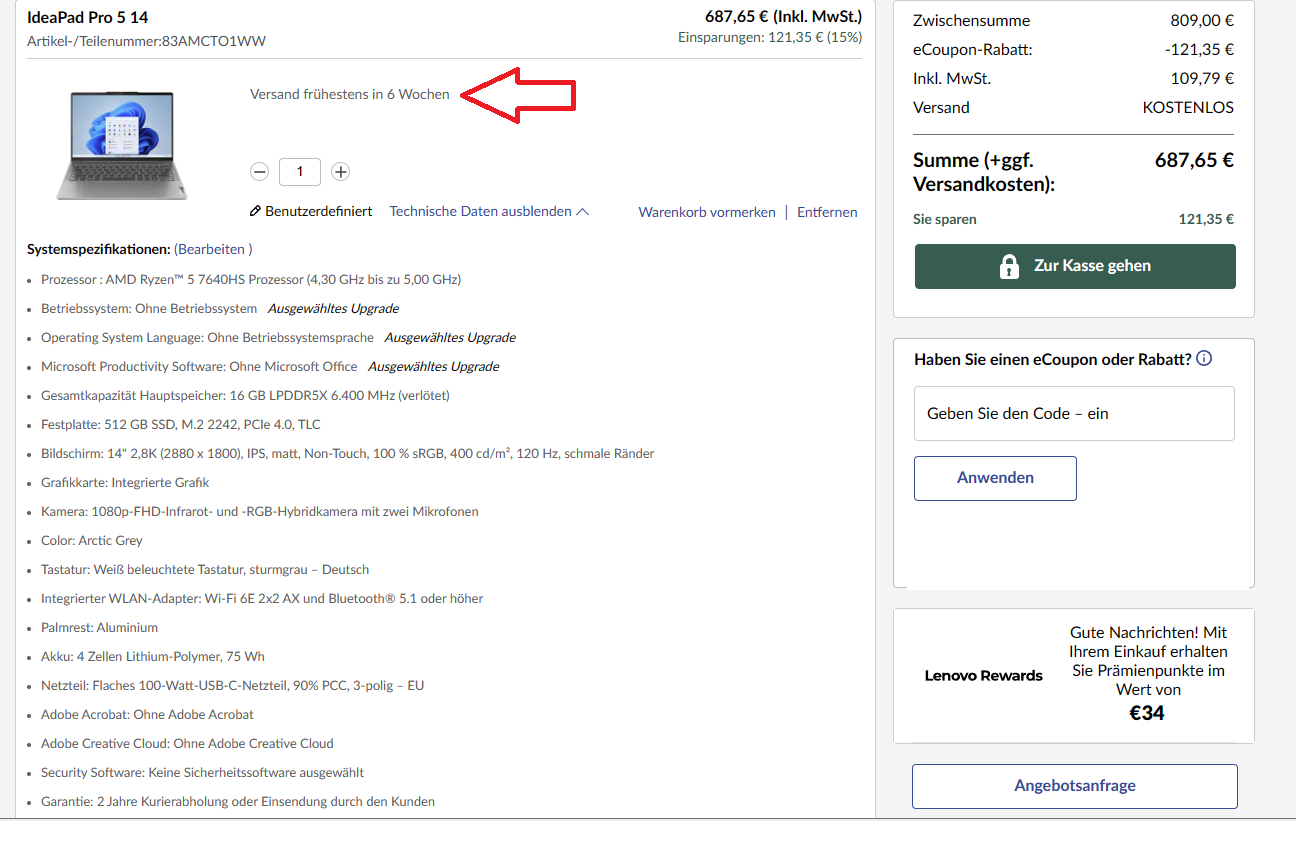The image size is (1313, 853).
Task: Click the Security Software spec line
Action: click(x=202, y=773)
